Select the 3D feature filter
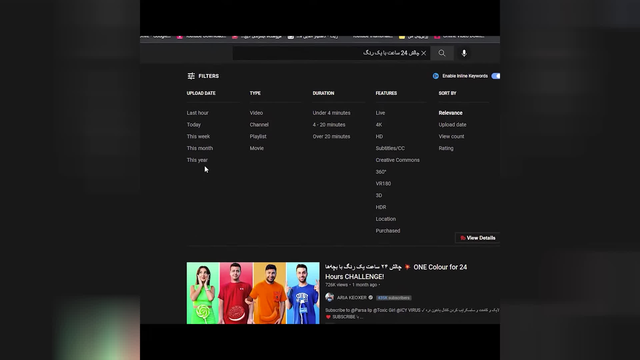 (x=379, y=196)
